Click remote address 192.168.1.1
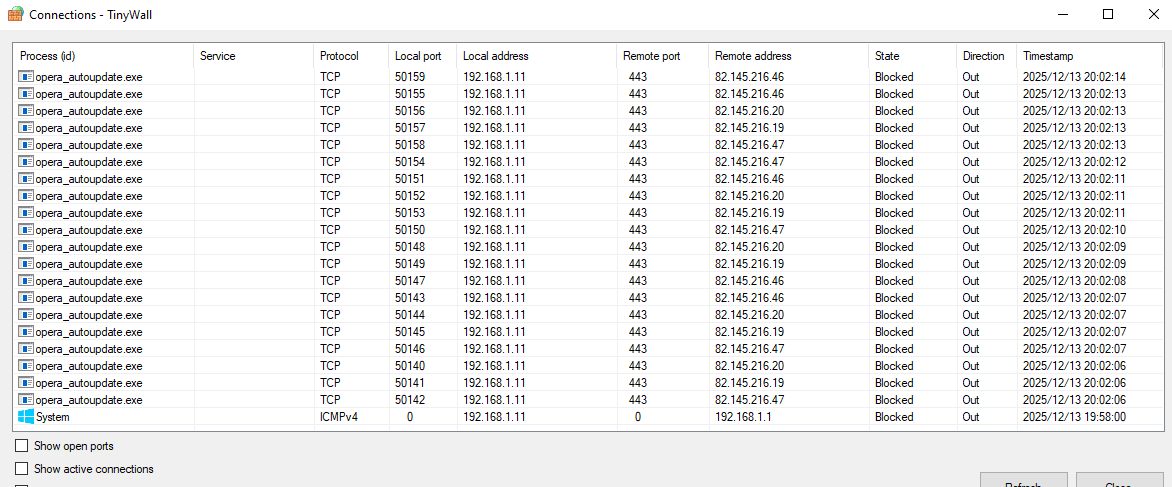The image size is (1172, 487). click(743, 417)
